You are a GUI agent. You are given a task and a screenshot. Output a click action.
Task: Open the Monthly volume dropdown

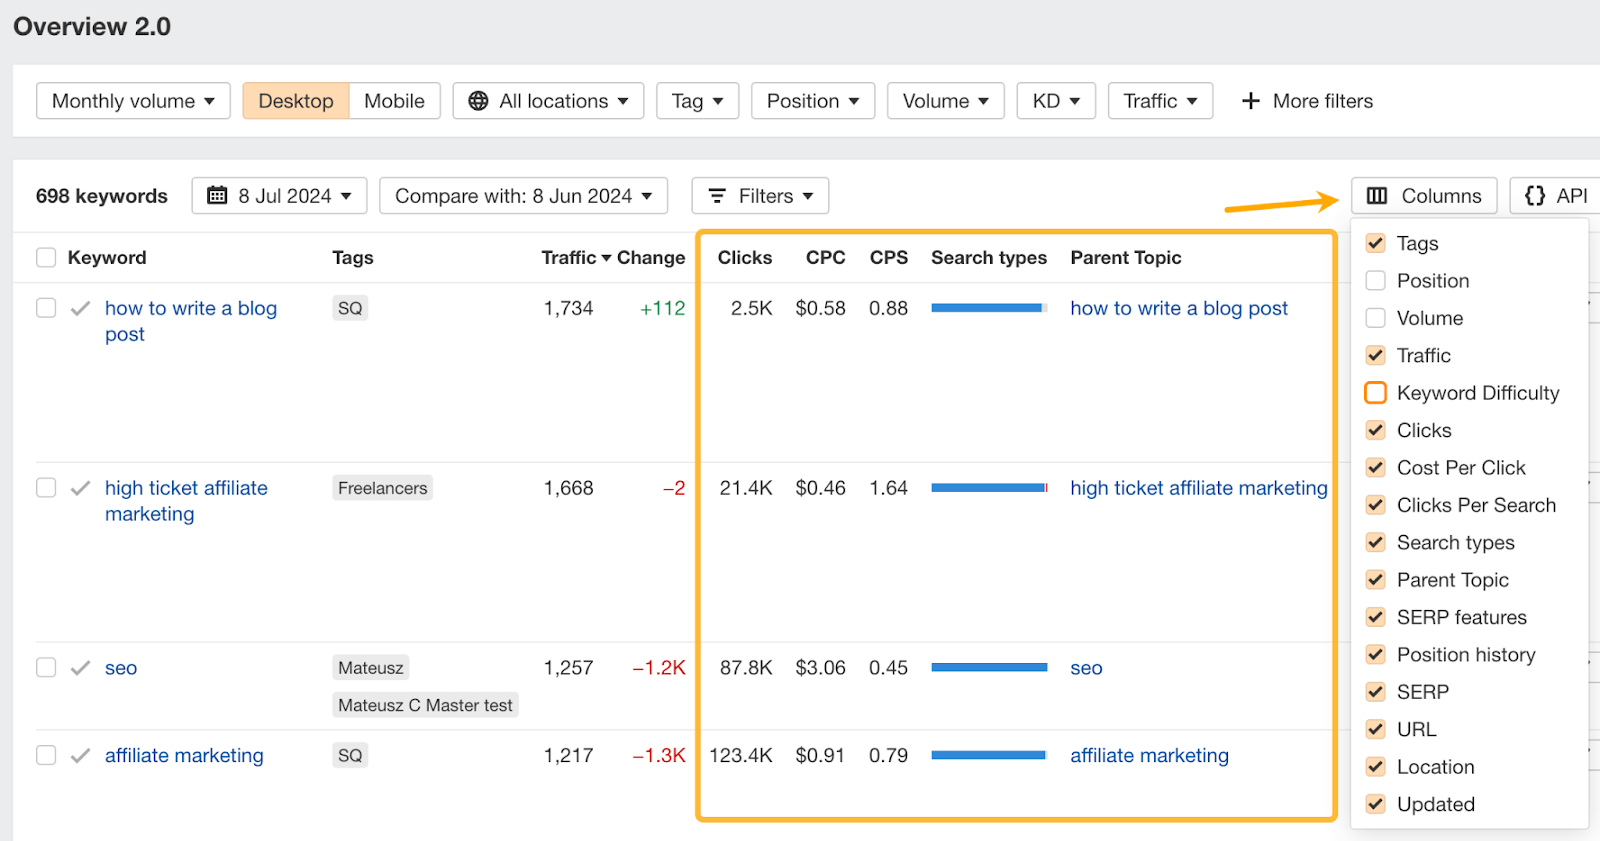133,101
